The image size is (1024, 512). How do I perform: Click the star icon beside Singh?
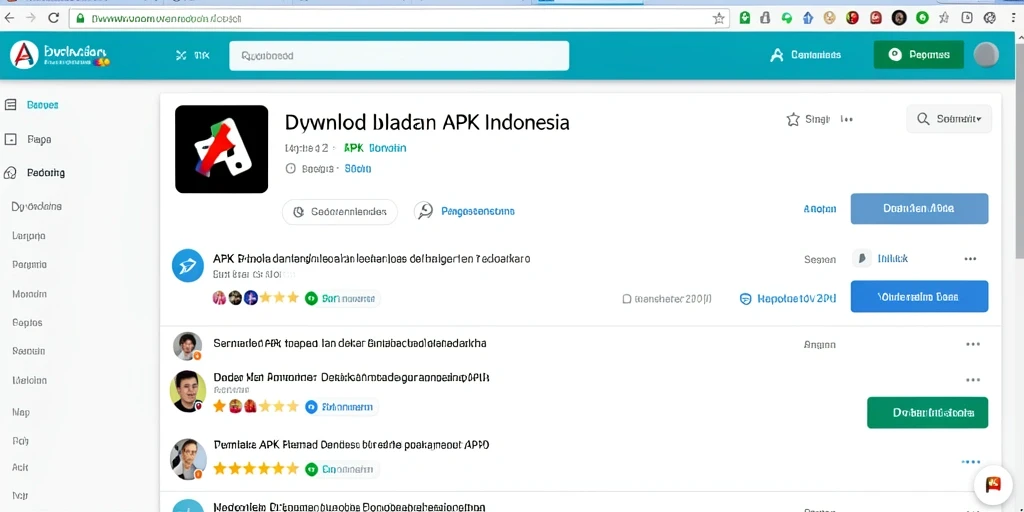pos(793,119)
